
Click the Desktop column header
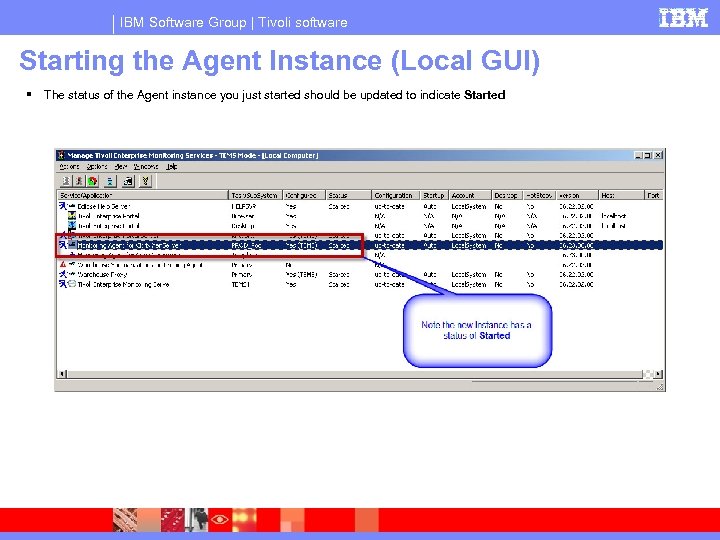coord(507,195)
